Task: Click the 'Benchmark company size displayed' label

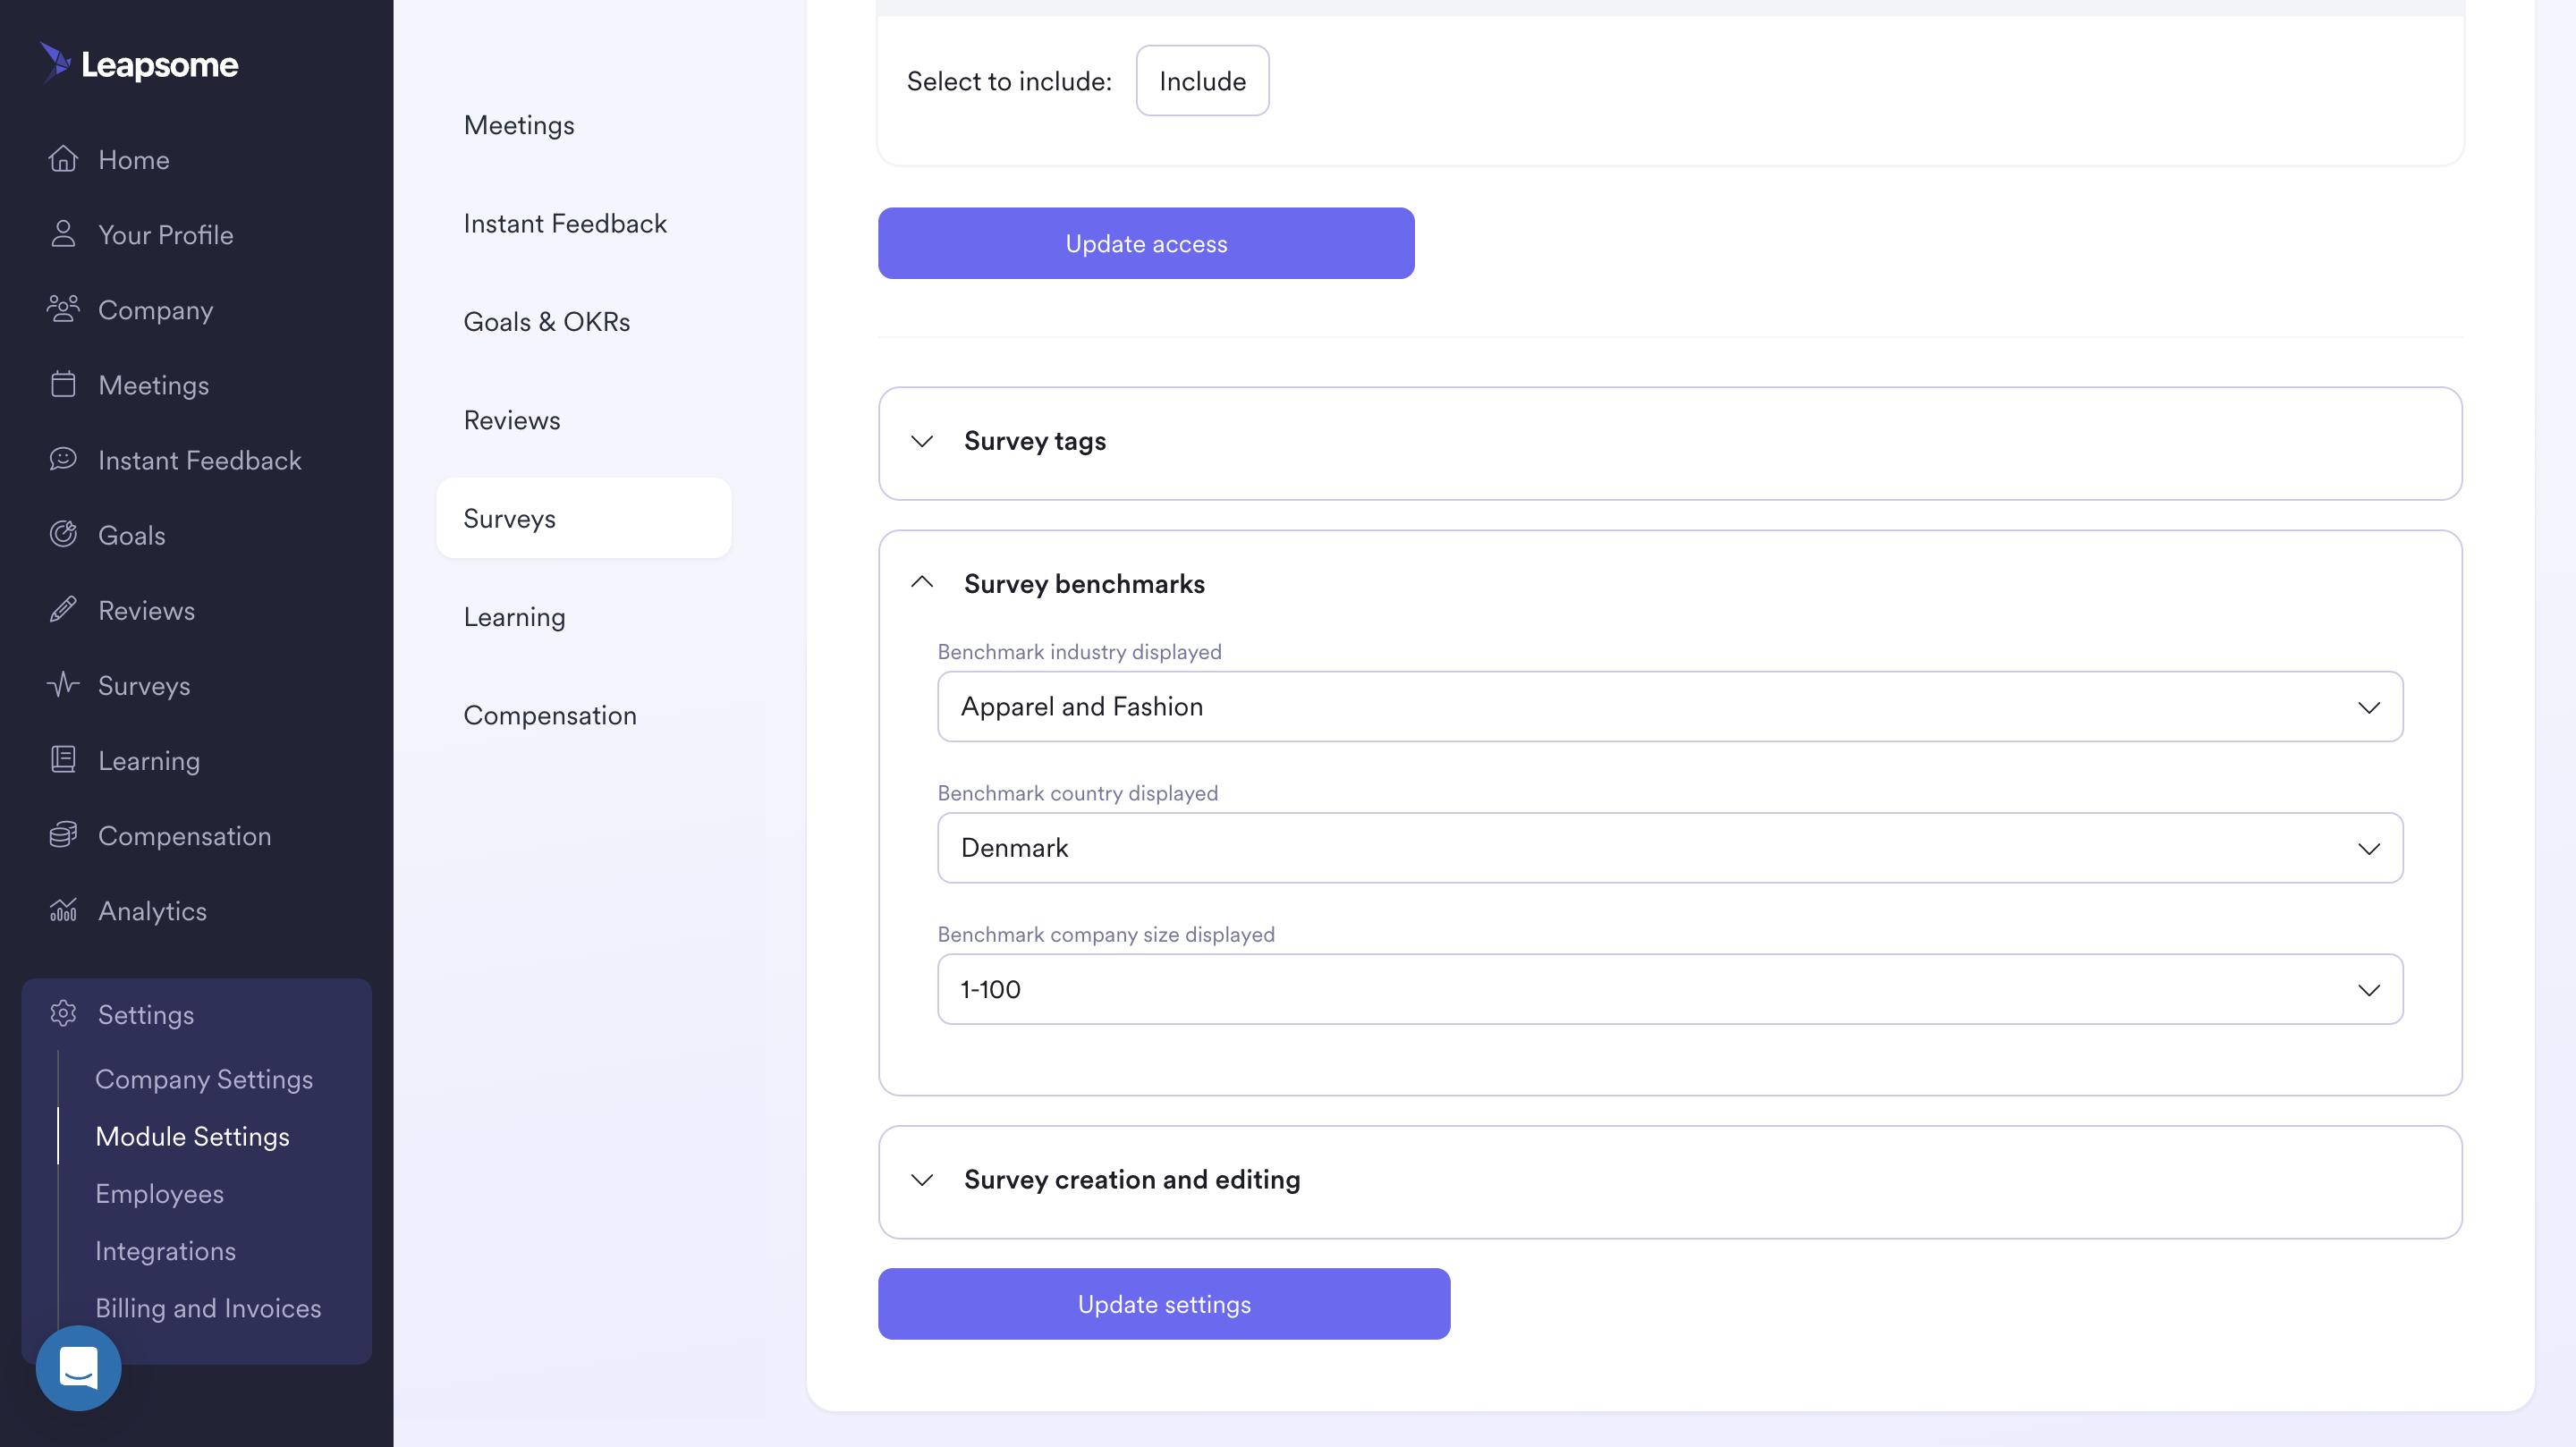Action: coord(1106,933)
